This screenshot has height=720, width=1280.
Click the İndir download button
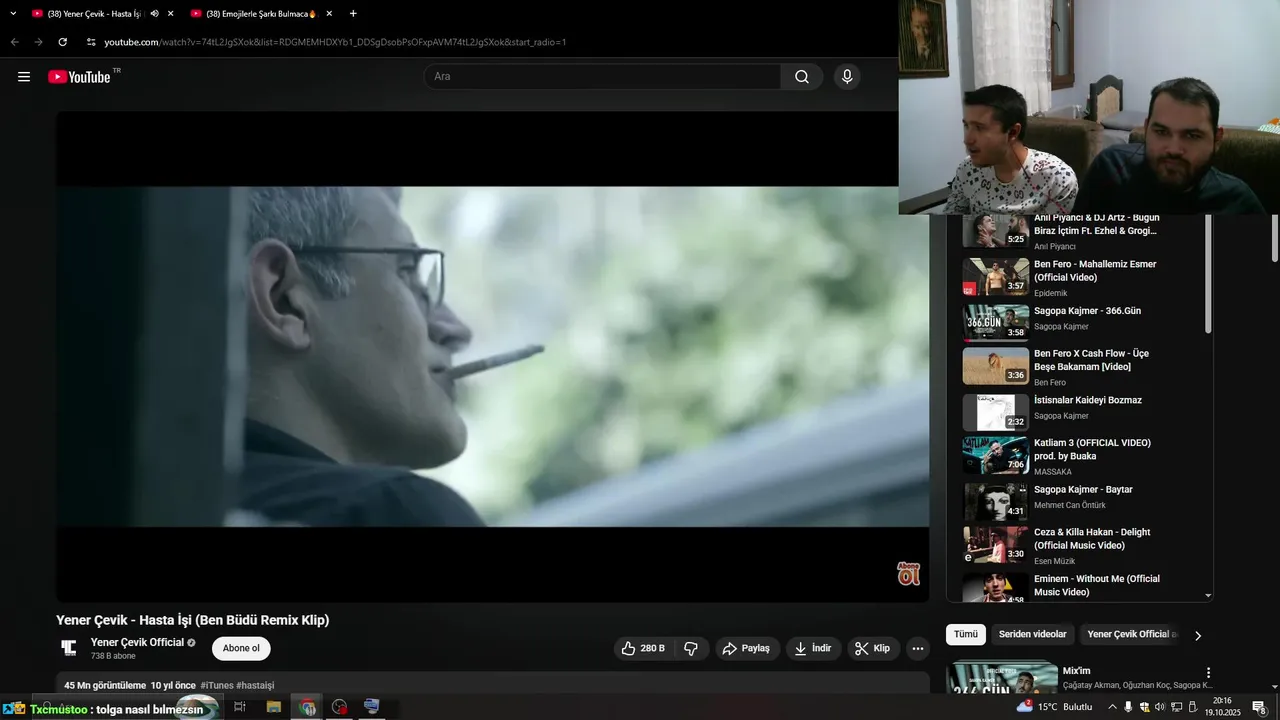click(x=813, y=648)
